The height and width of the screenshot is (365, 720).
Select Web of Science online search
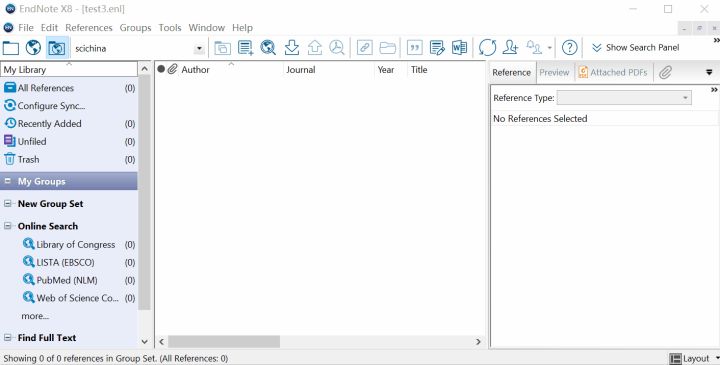[79, 298]
